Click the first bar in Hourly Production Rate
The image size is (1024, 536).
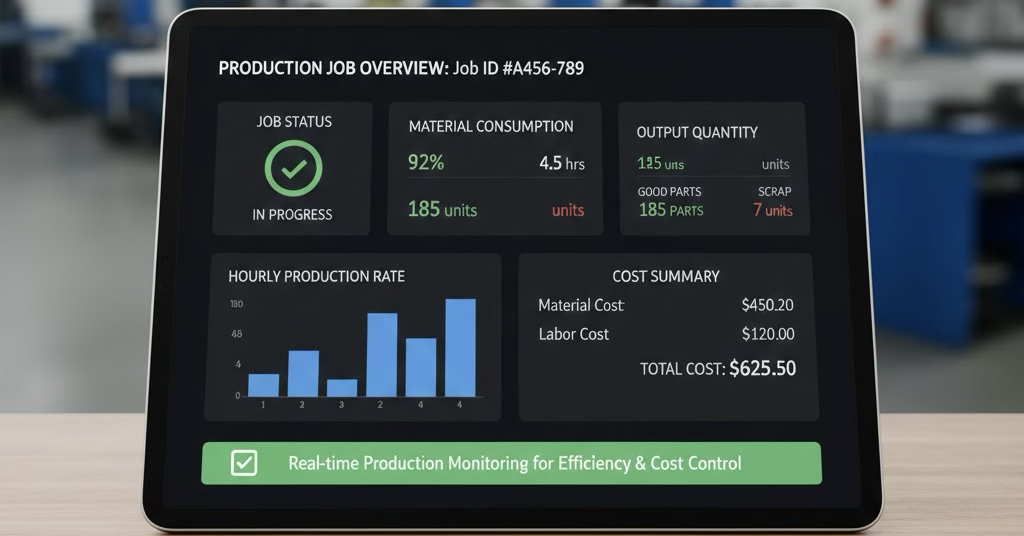click(x=263, y=384)
